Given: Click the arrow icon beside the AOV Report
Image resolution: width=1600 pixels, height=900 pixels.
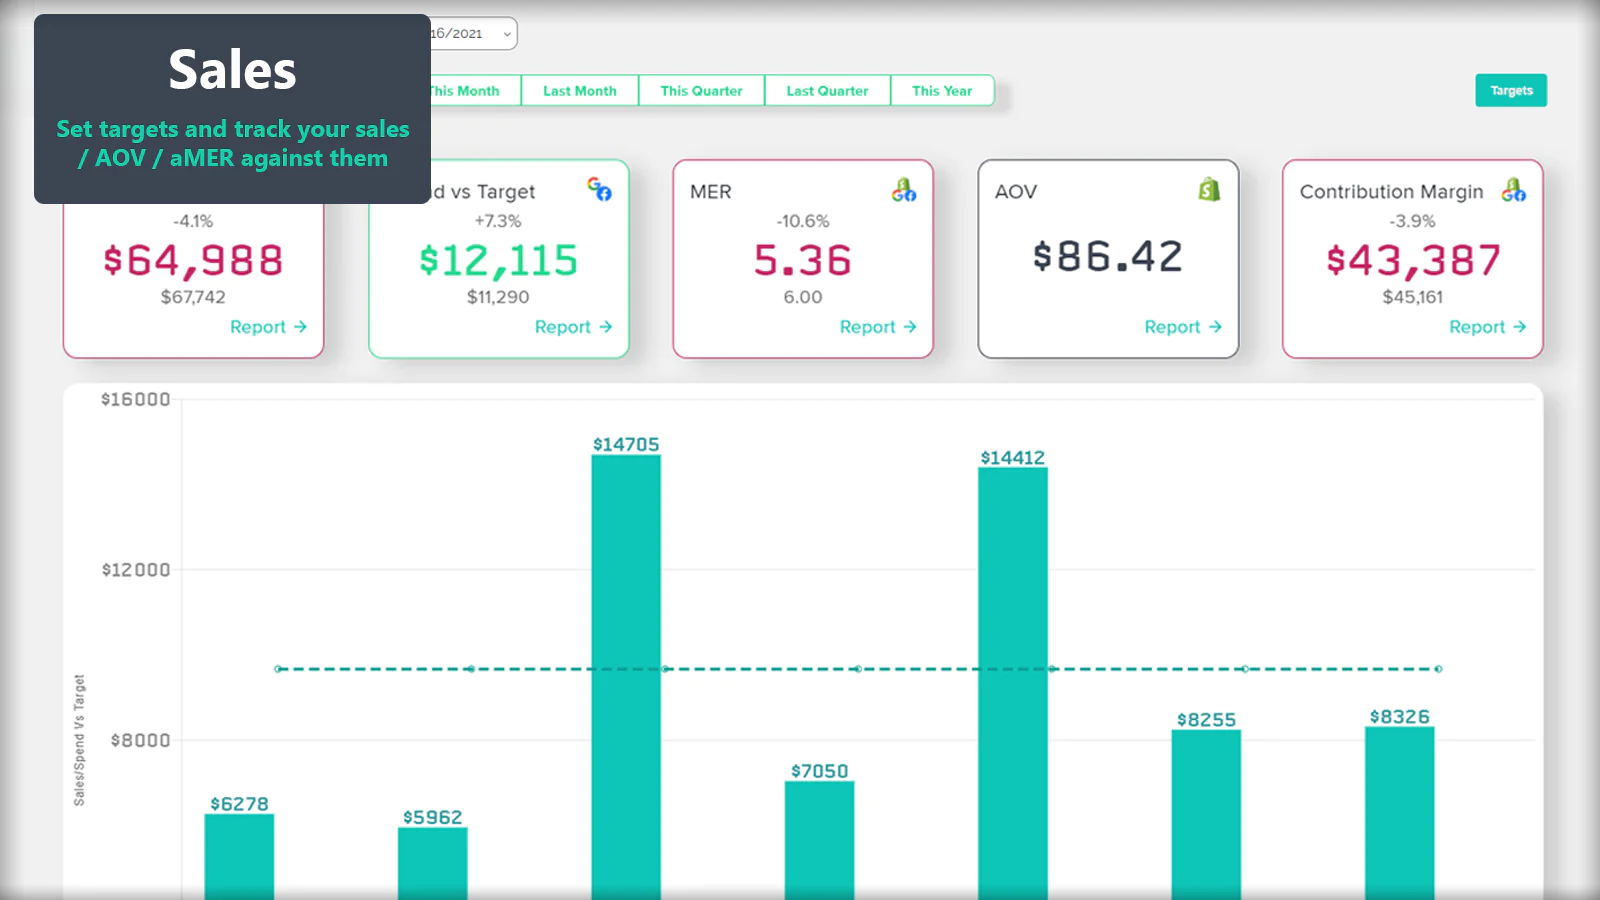Looking at the screenshot, I should coord(1215,327).
